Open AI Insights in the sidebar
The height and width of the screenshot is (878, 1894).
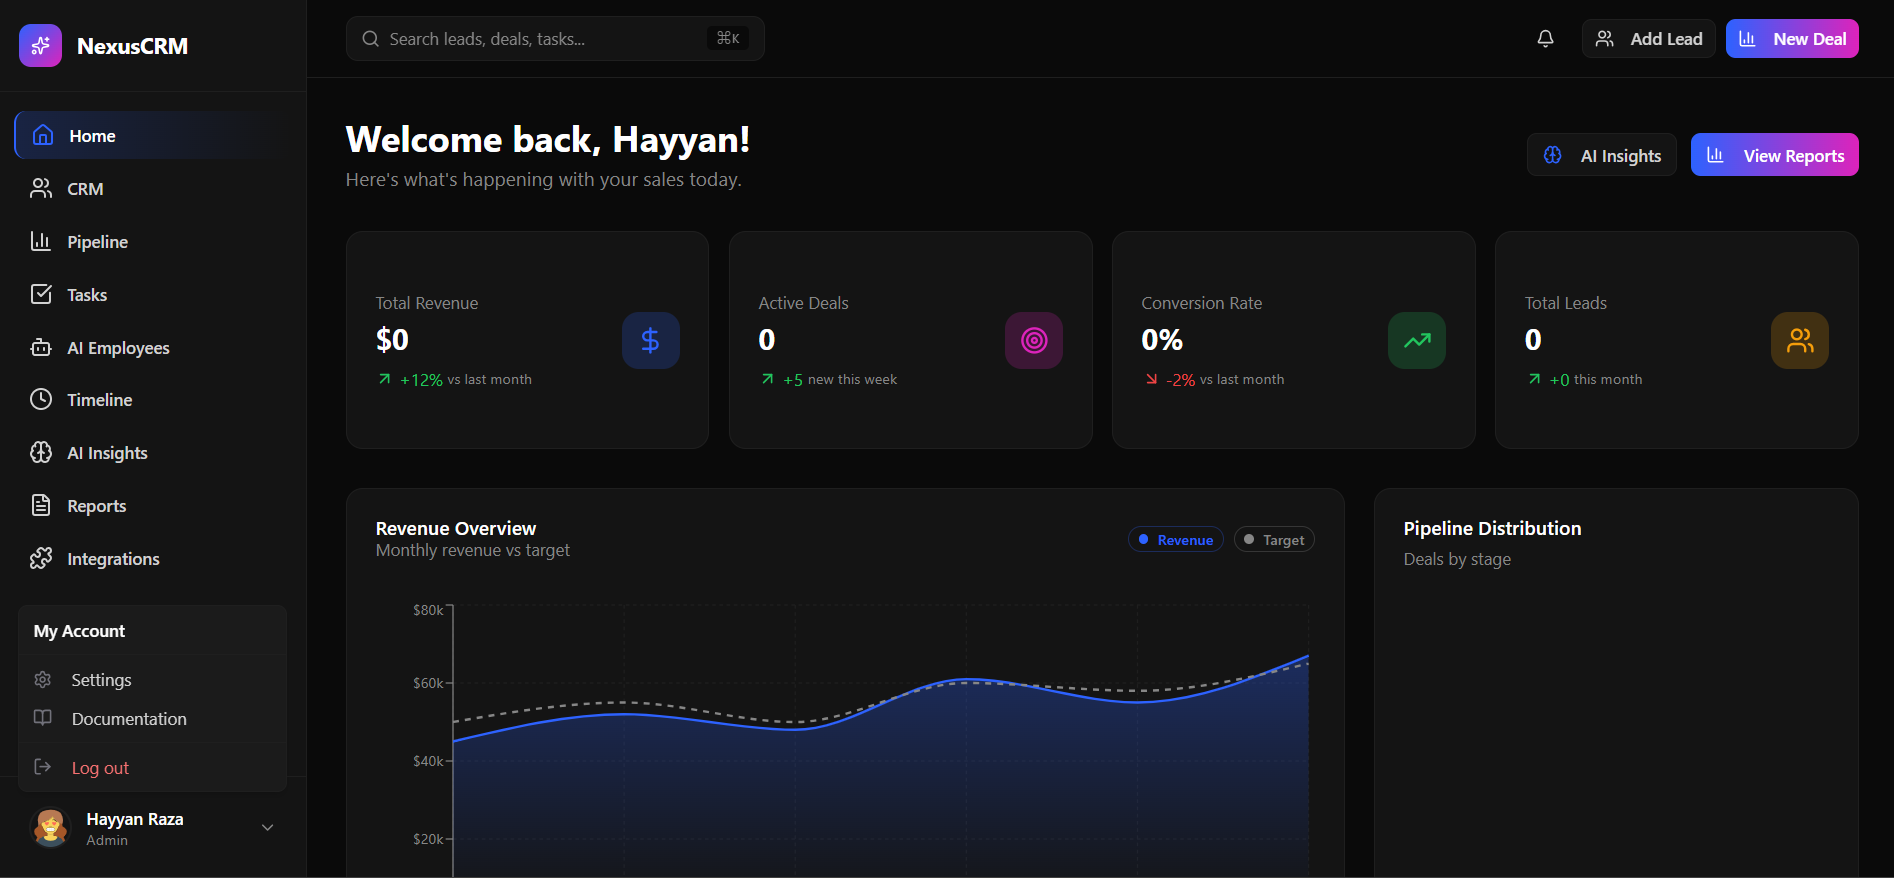[152, 452]
